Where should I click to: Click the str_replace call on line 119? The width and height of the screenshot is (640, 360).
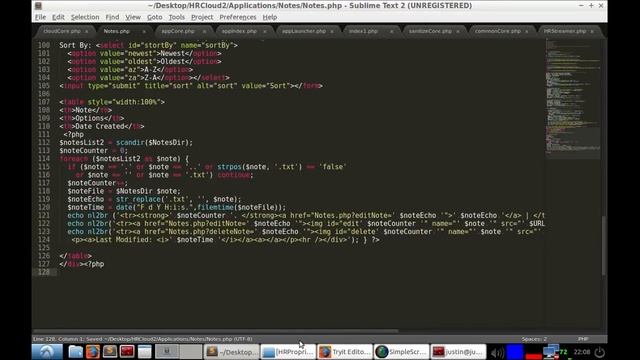[x=138, y=199]
